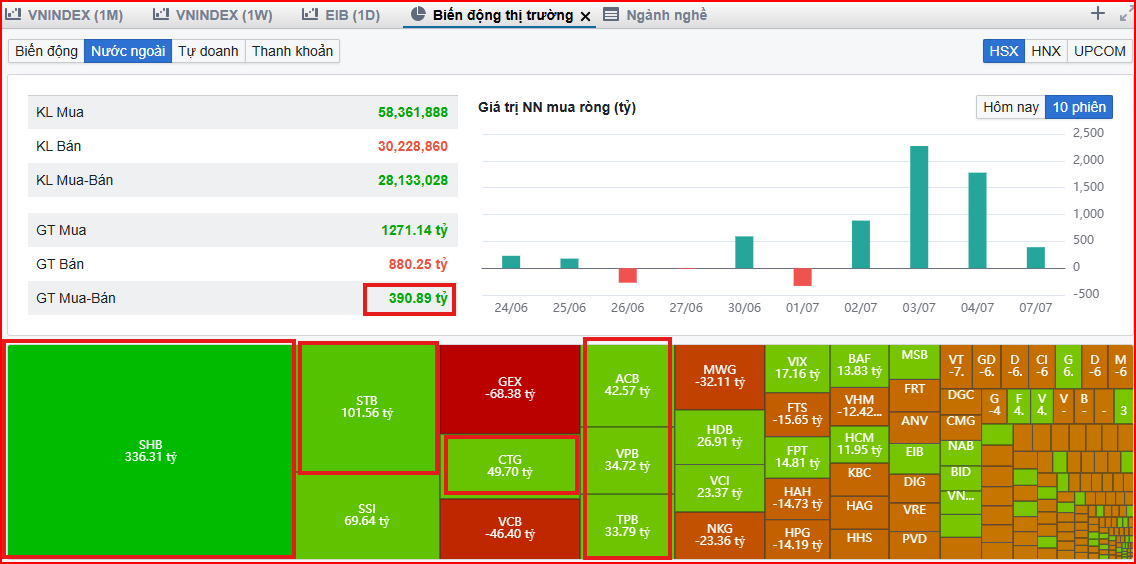Viewport: 1136px width, 564px height.
Task: Select the VCI 23.37 tỷ tile
Action: tap(719, 488)
